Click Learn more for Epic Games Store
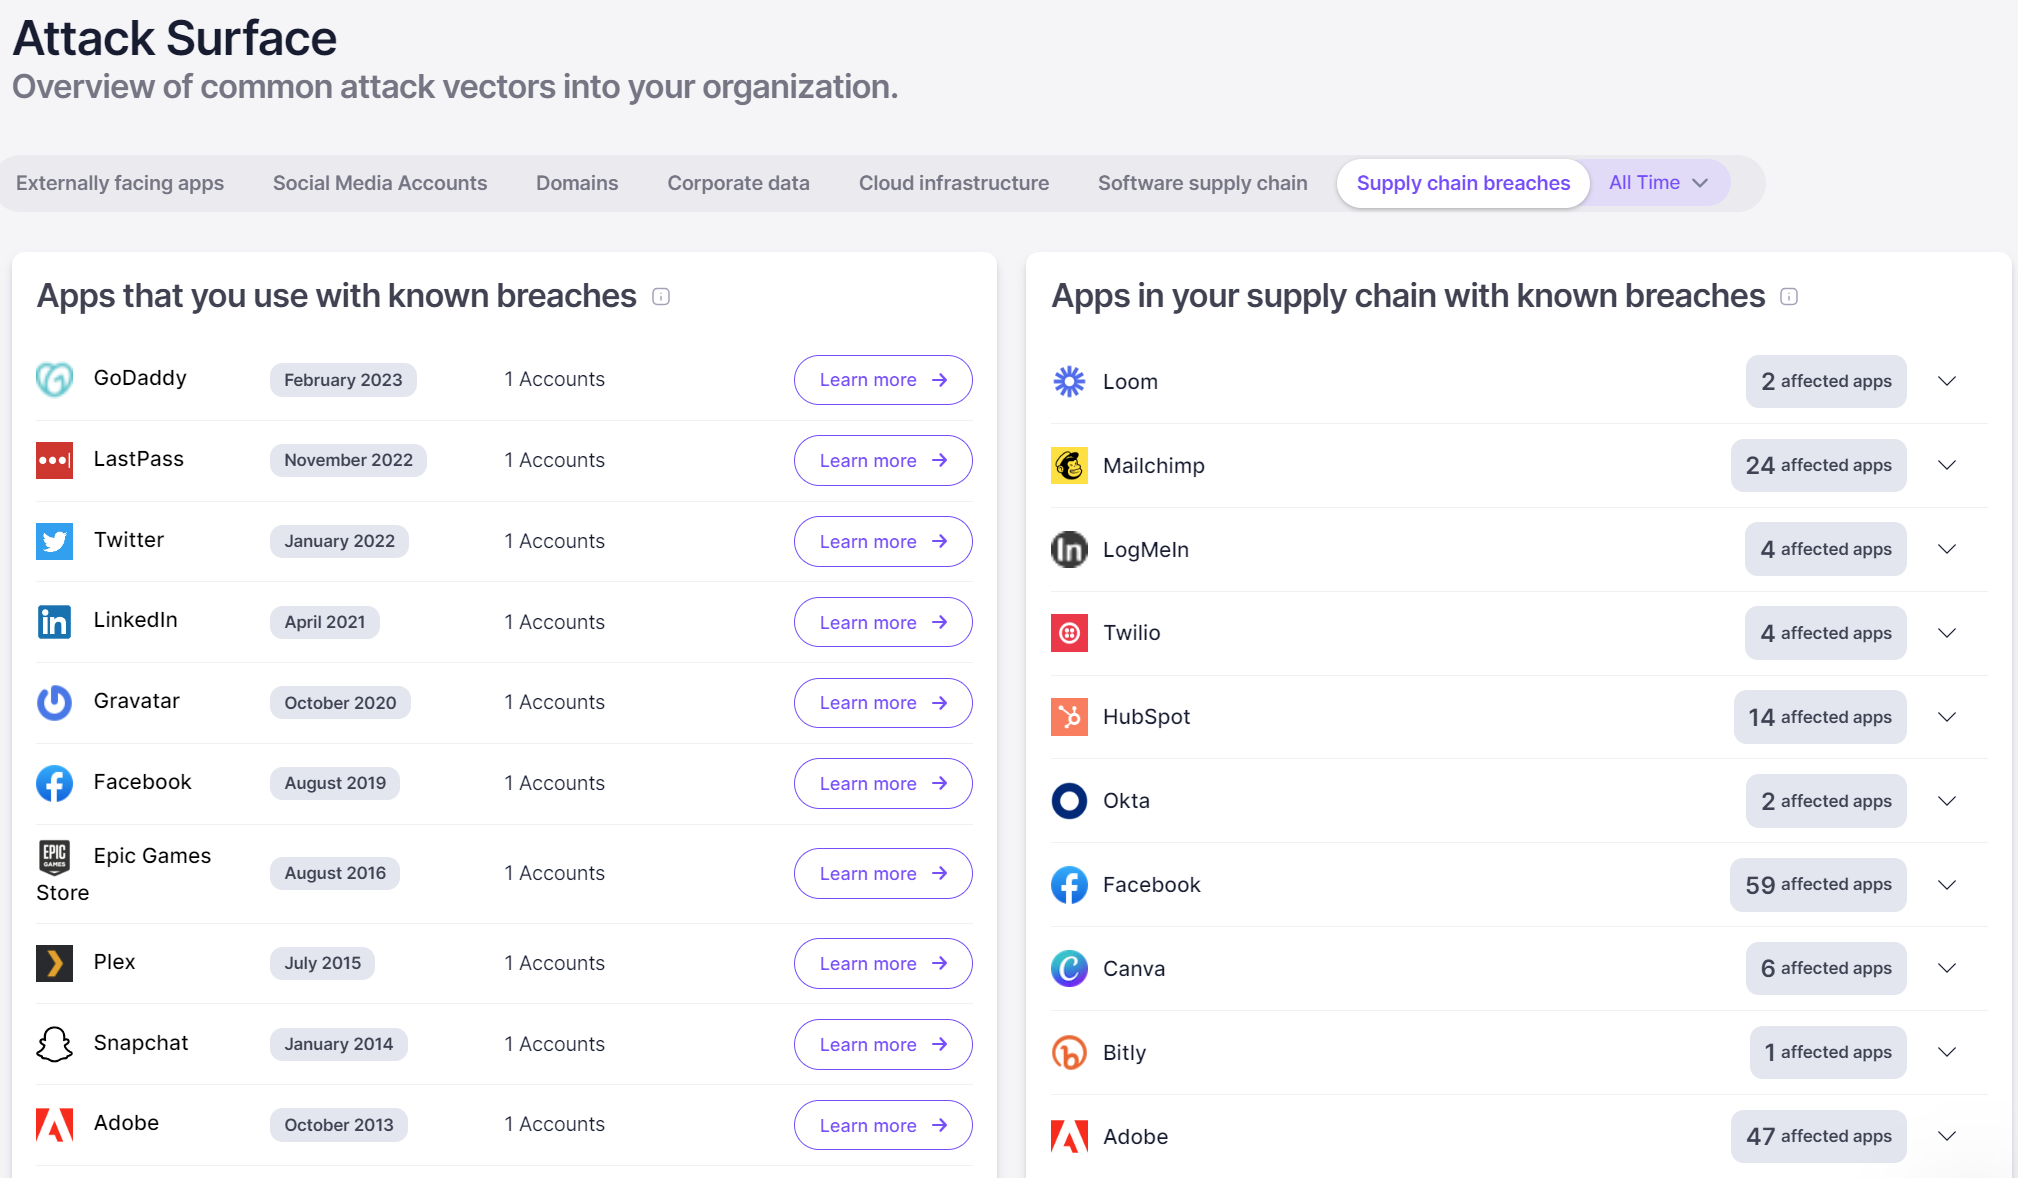This screenshot has height=1178, width=2018. pyautogui.click(x=883, y=874)
